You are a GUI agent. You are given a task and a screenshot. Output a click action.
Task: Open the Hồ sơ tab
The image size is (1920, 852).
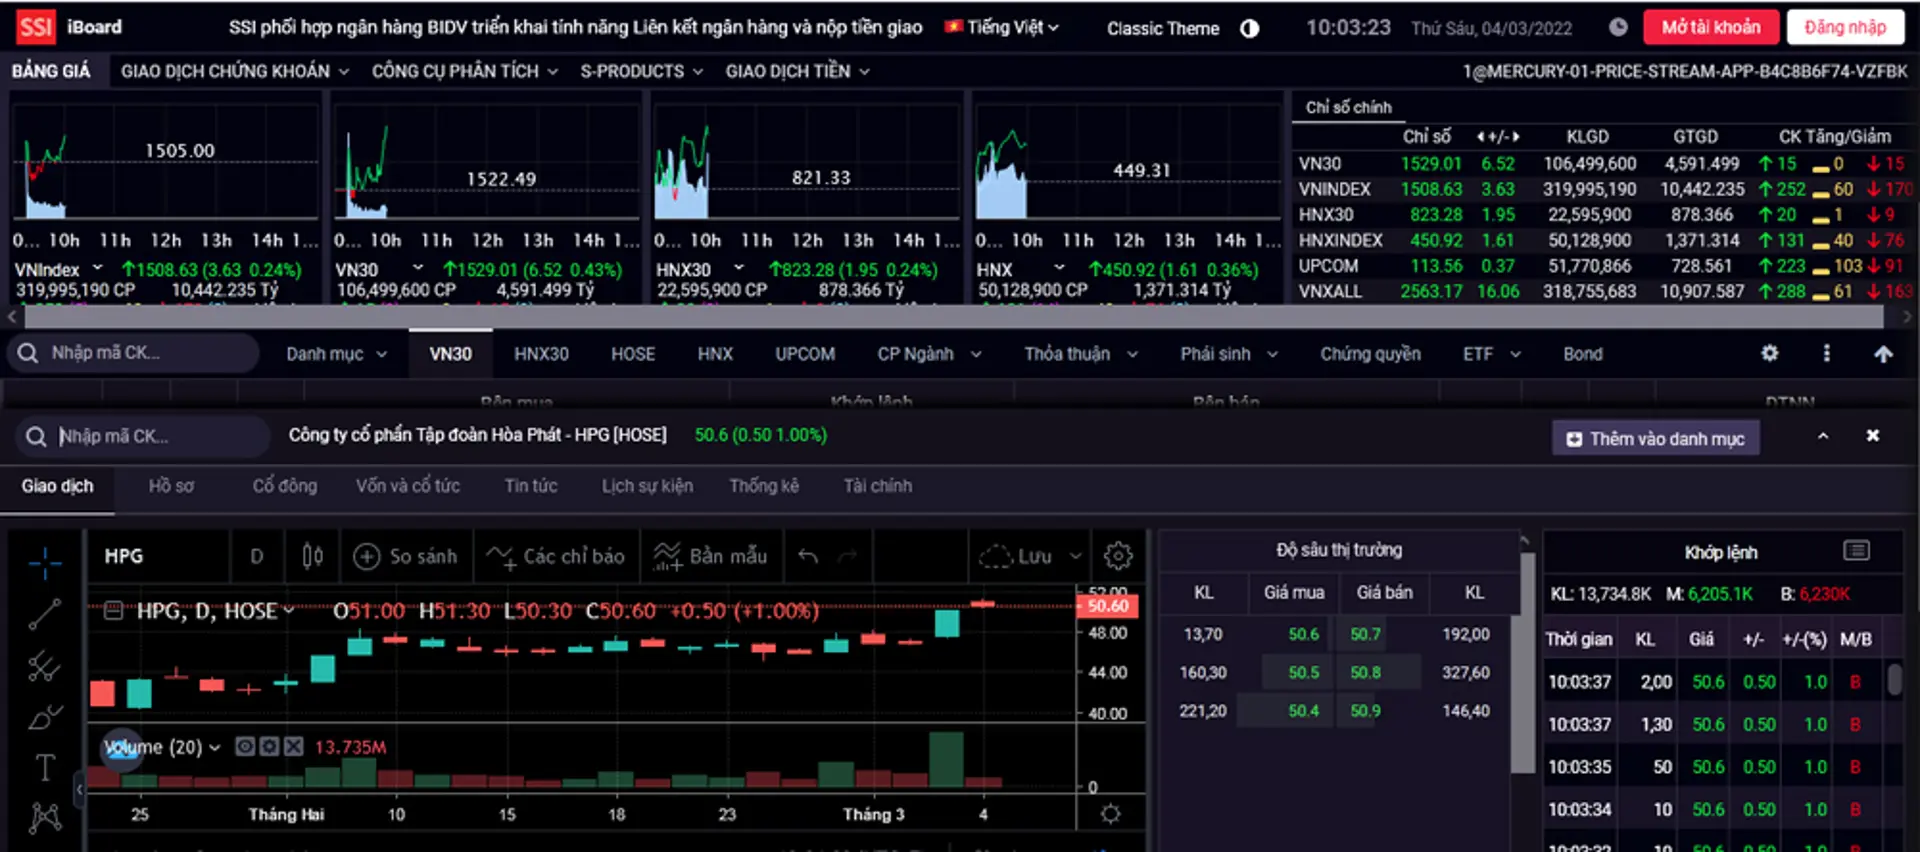point(171,486)
